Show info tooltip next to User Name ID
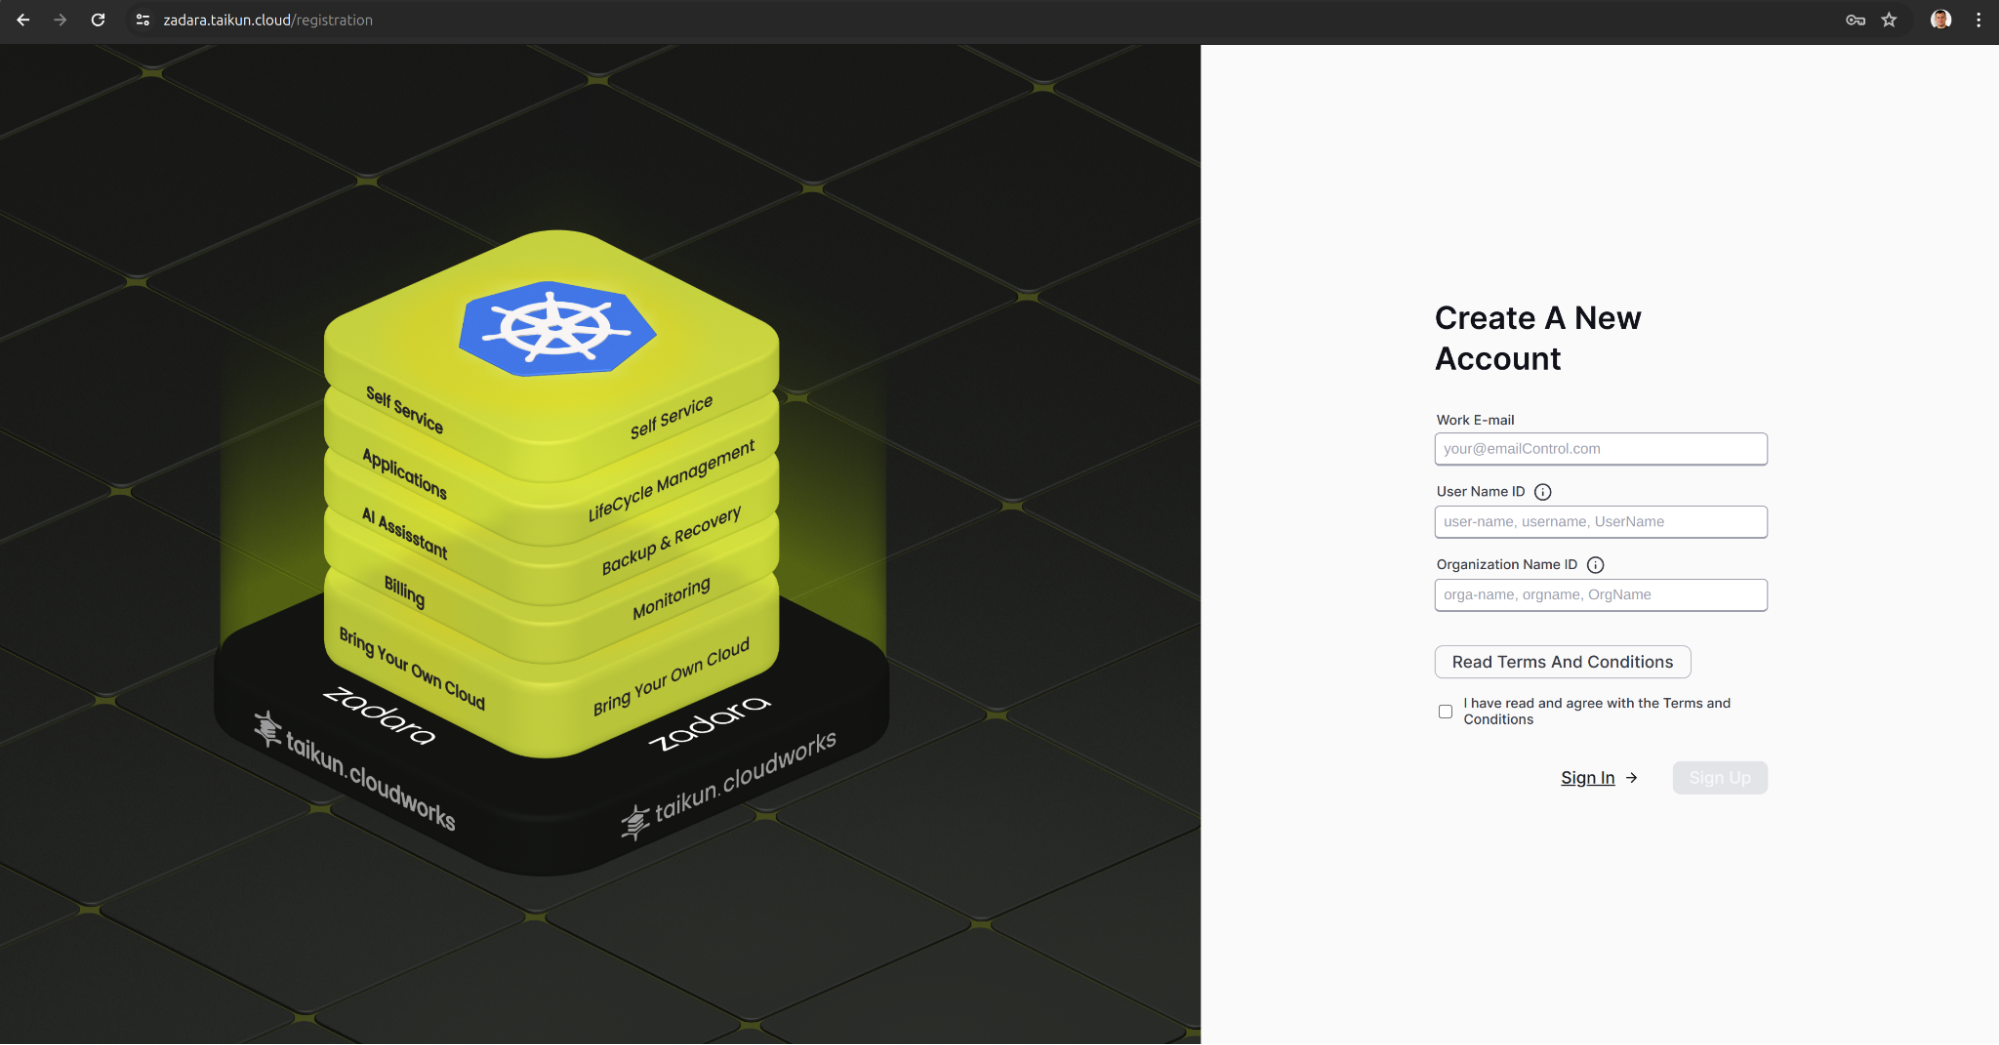 [1543, 492]
